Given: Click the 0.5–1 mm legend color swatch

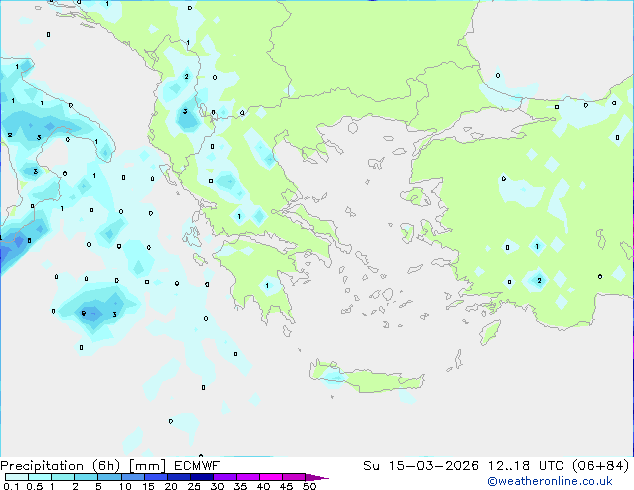Looking at the screenshot, I should (x=40, y=477).
